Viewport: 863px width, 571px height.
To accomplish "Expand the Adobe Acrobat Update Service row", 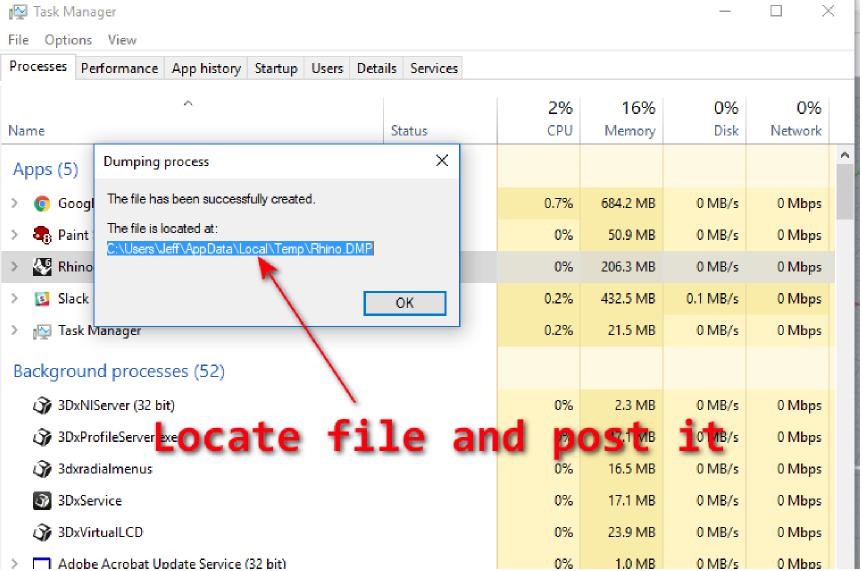I will click(x=14, y=564).
